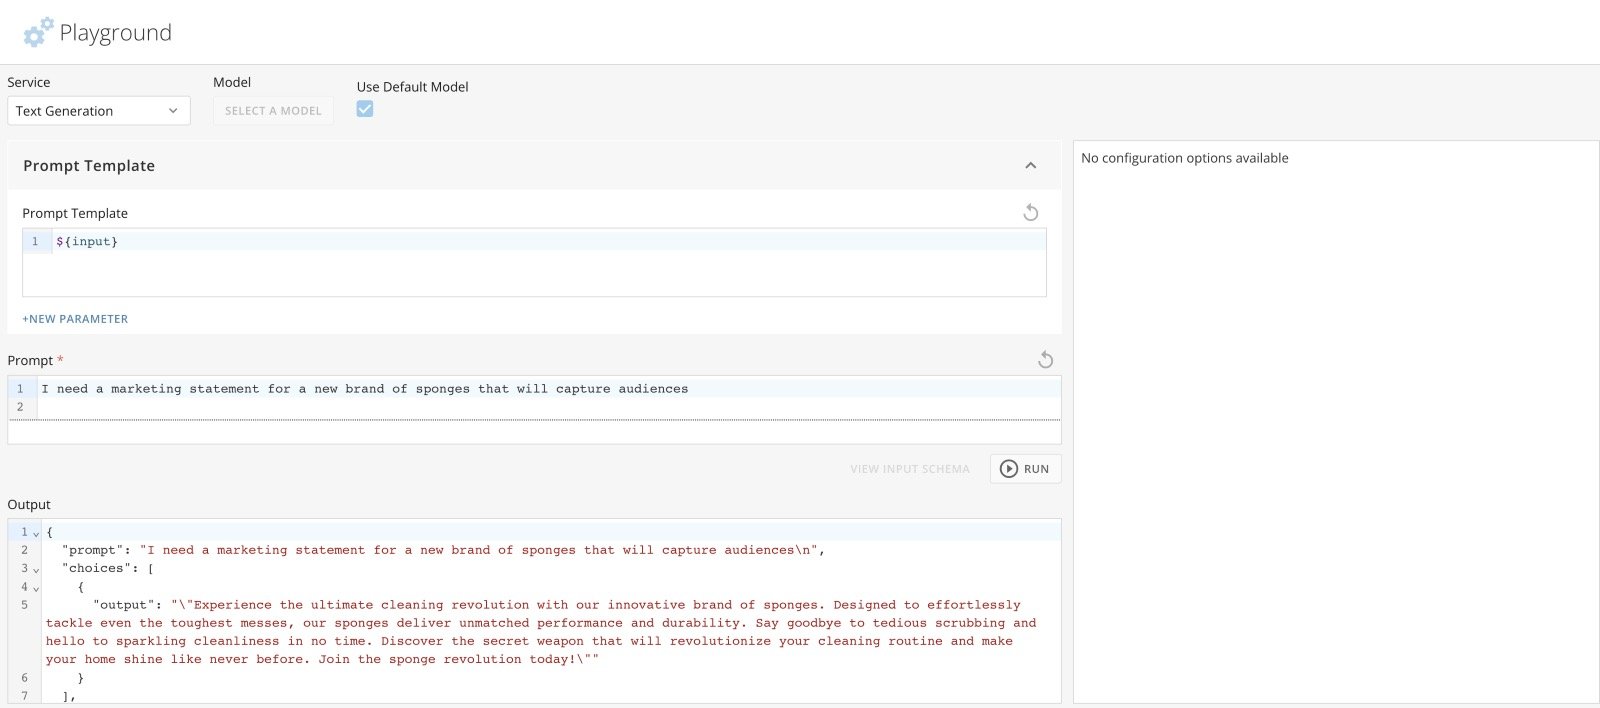Click the play icon inside the Run button
This screenshot has height=708, width=1600.
(1008, 468)
